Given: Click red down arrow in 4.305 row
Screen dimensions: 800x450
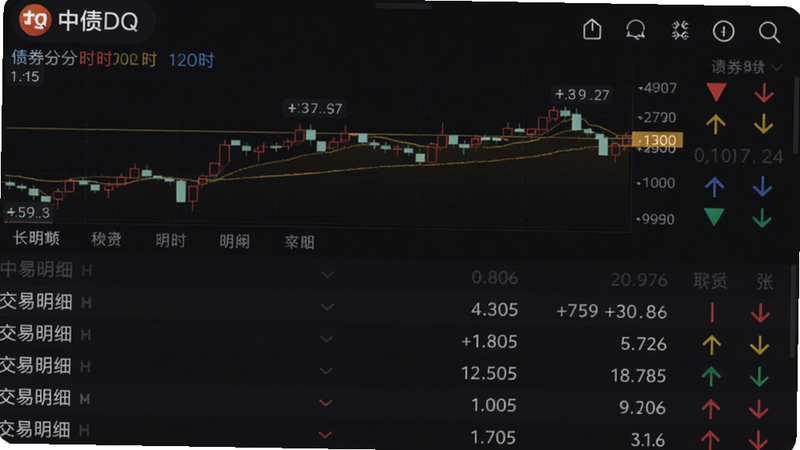Looking at the screenshot, I should coord(760,313).
